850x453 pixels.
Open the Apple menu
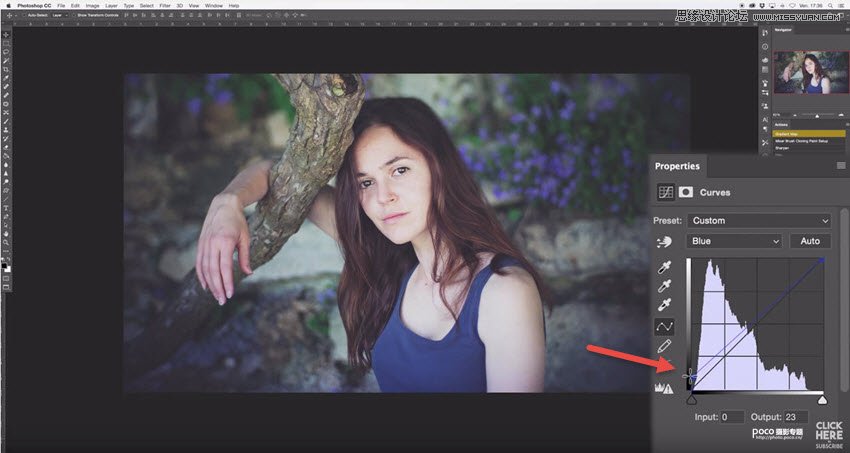8,5
